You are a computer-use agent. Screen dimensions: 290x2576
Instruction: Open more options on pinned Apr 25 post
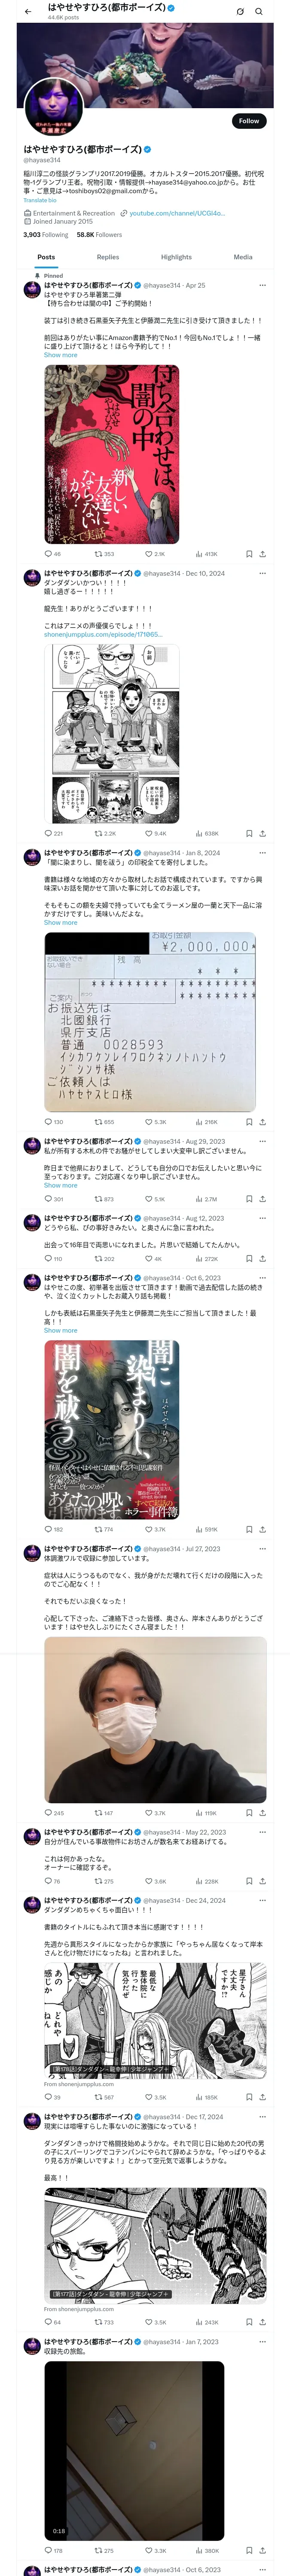click(x=263, y=285)
